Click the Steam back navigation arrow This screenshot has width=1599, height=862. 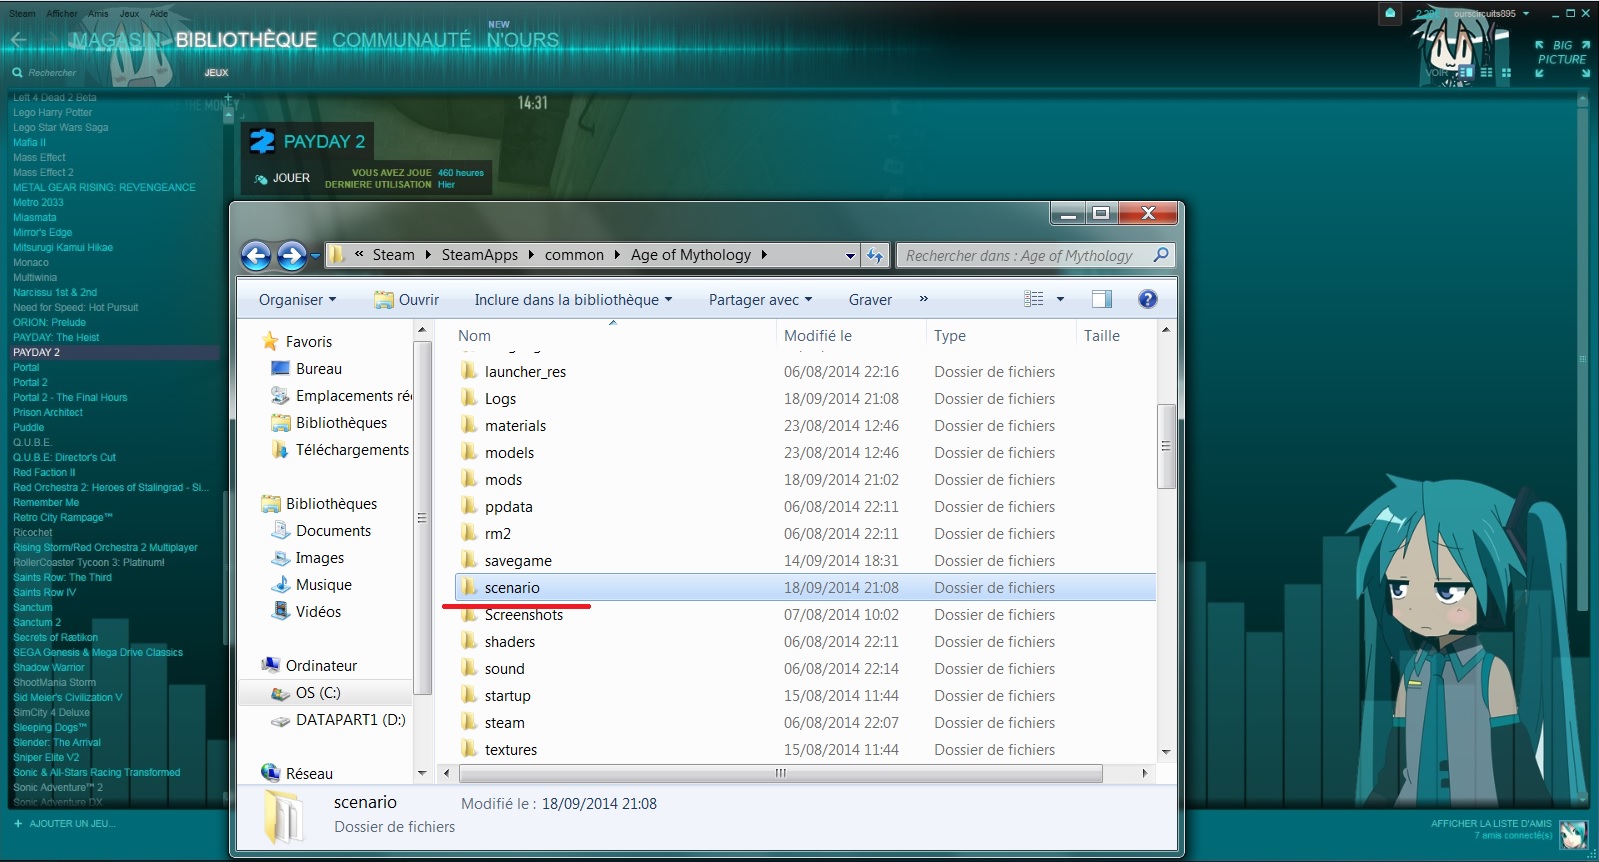[x=19, y=41]
